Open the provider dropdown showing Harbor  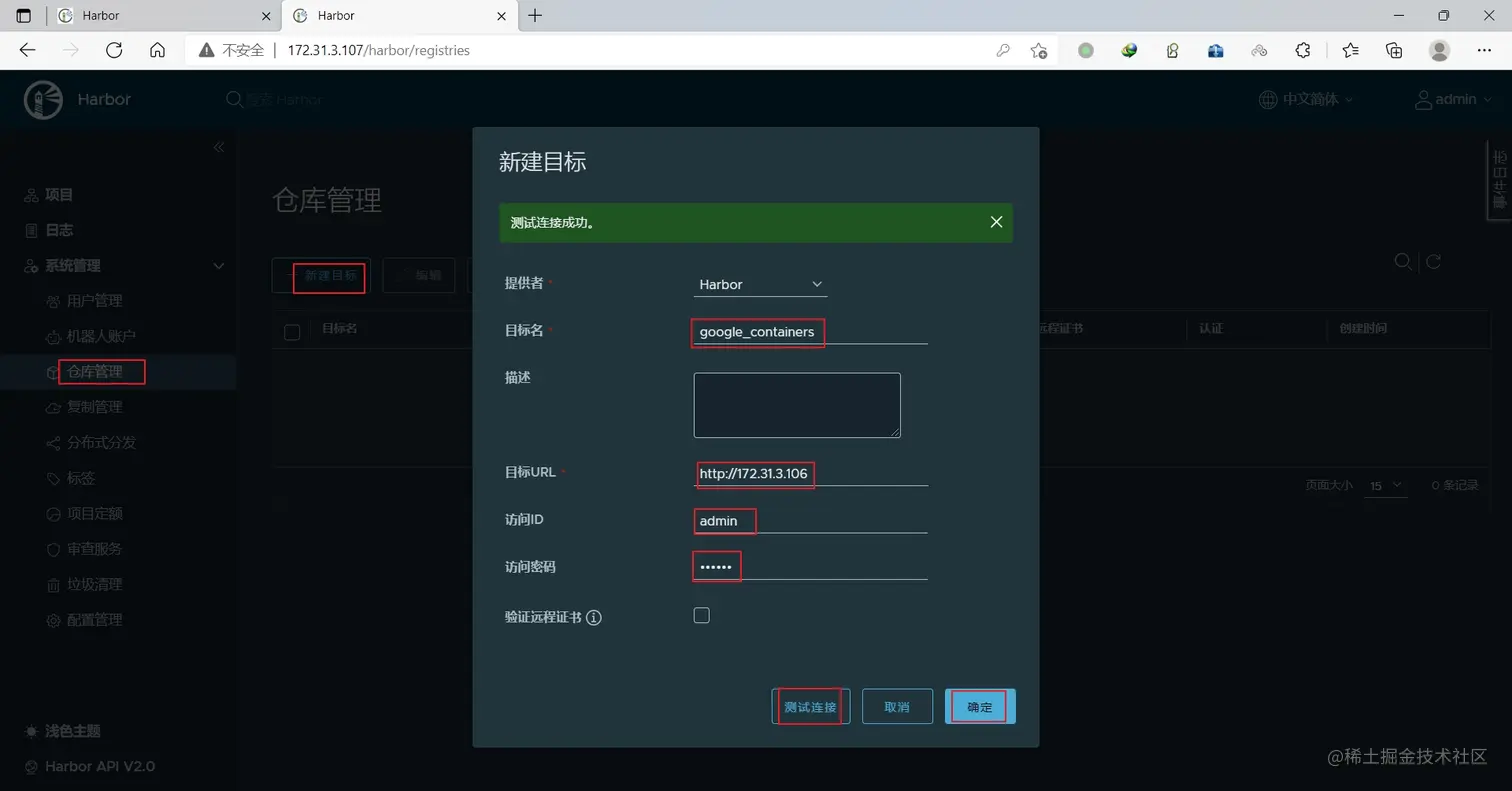point(760,284)
